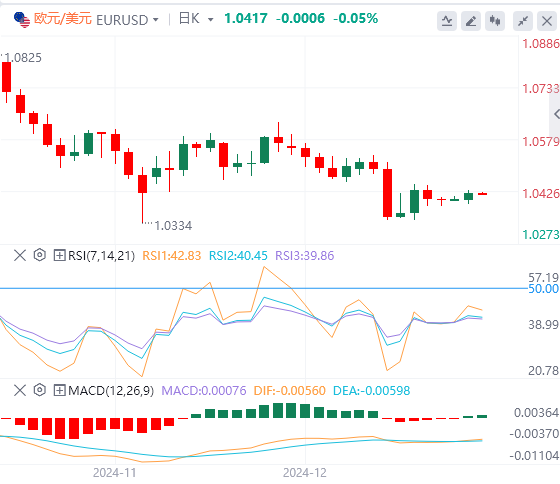Click the 欧元/美元 pair name

pyautogui.click(x=63, y=19)
